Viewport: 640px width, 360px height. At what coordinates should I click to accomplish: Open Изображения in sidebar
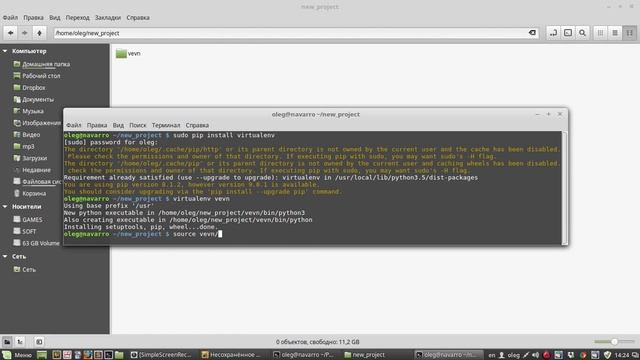pyautogui.click(x=37, y=123)
